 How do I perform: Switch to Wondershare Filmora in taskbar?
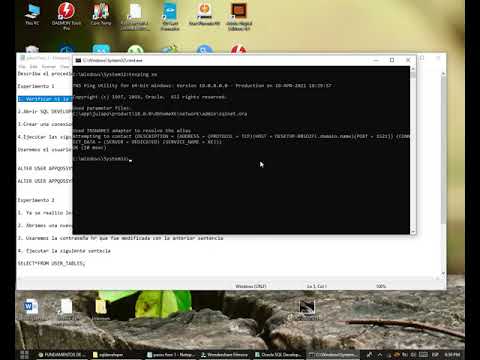(224, 355)
